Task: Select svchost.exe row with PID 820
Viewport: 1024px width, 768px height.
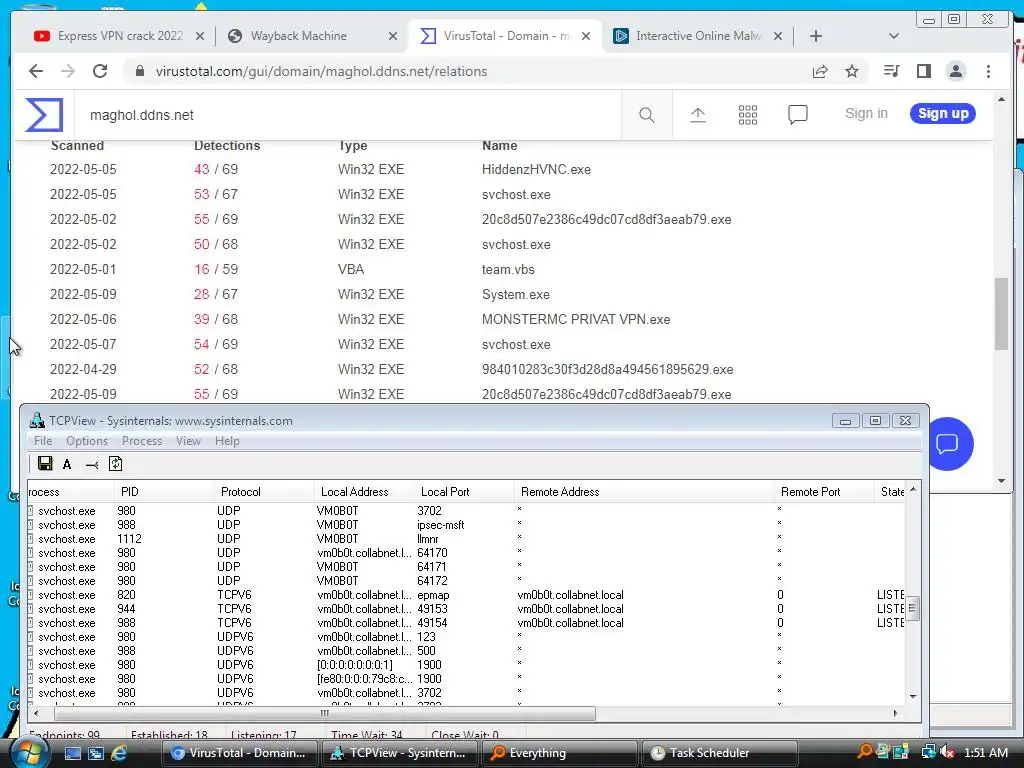Action: tap(466, 595)
